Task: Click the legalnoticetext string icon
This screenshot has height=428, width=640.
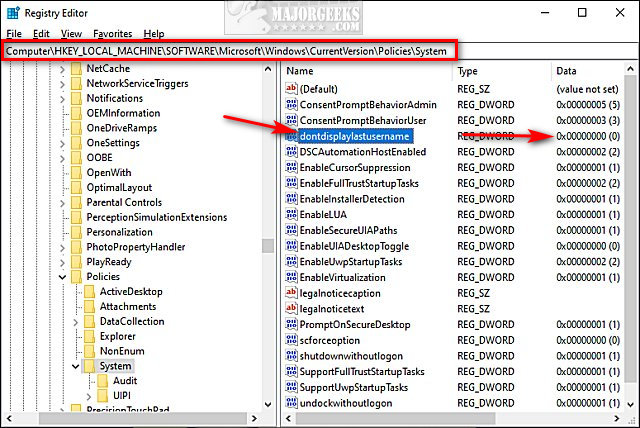Action: [x=291, y=308]
